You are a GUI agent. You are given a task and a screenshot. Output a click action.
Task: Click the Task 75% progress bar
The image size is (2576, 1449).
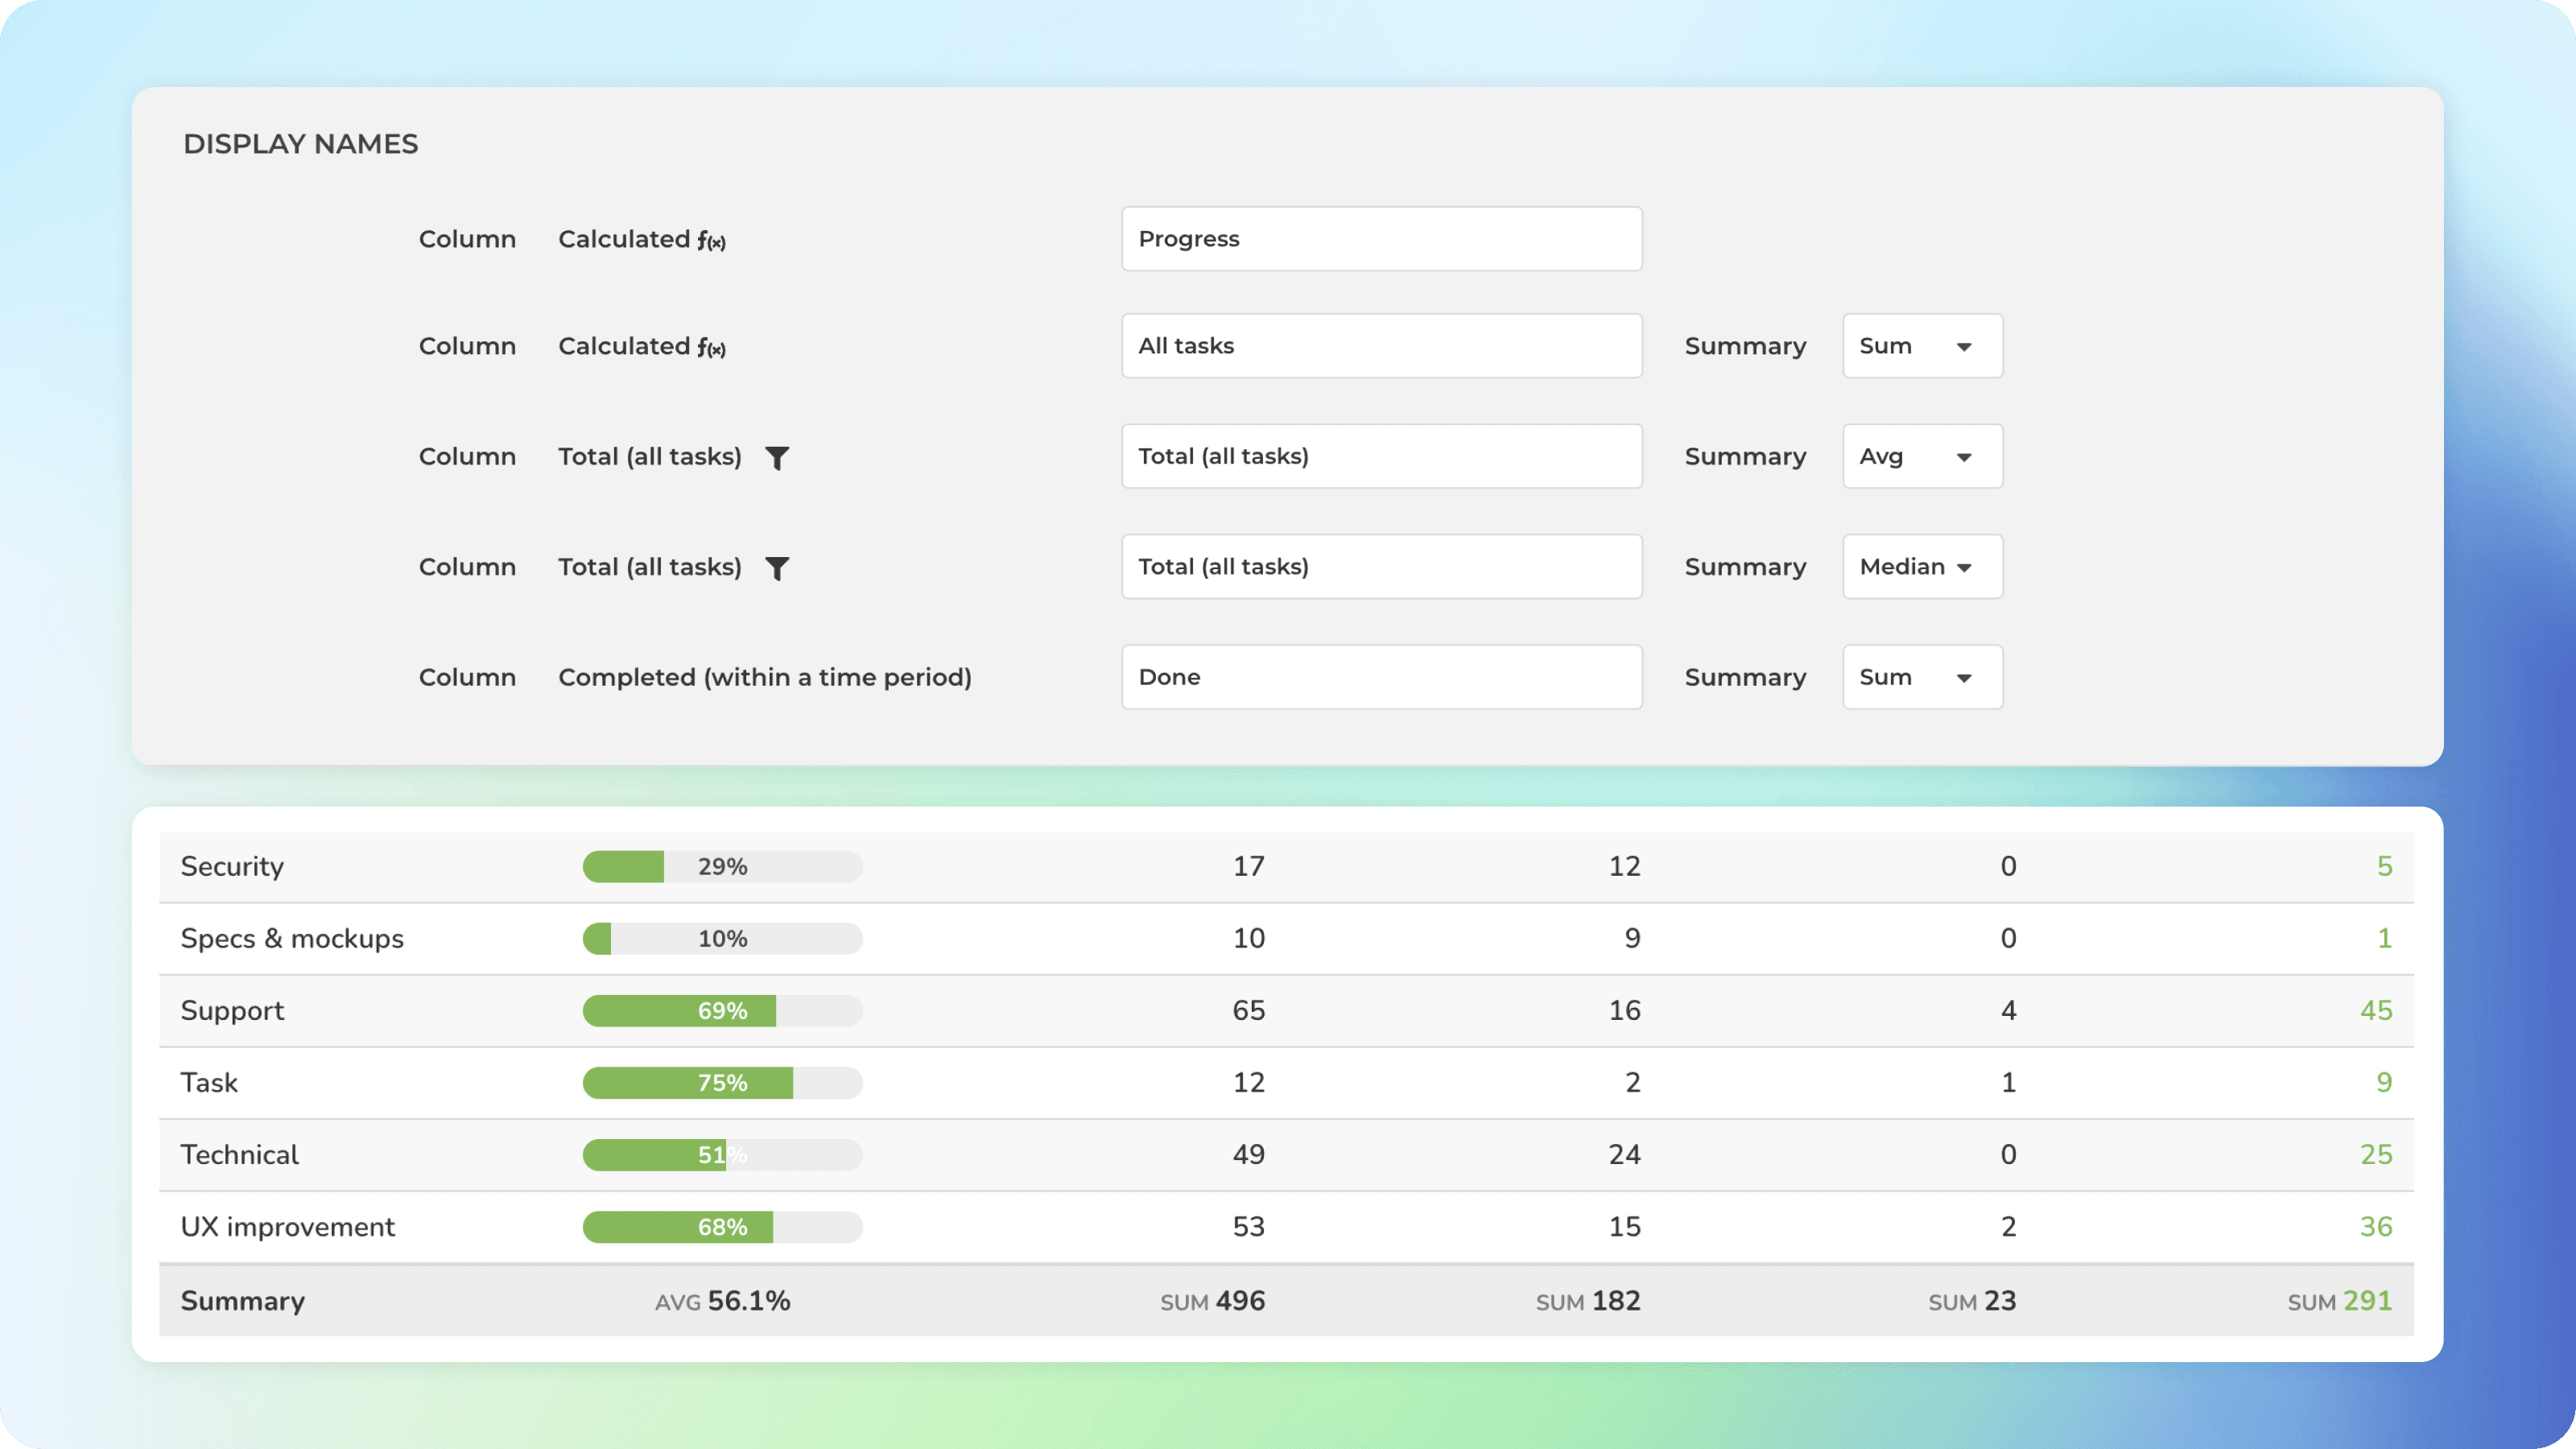(x=722, y=1083)
